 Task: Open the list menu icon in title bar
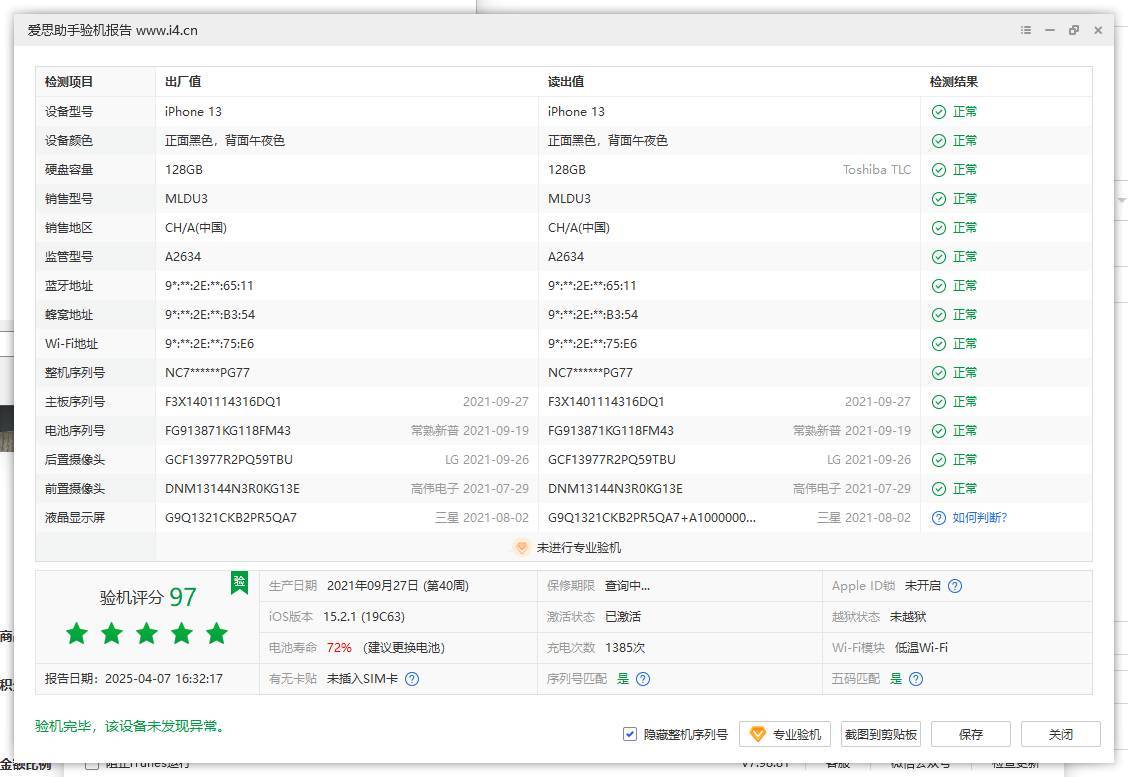point(1026,30)
